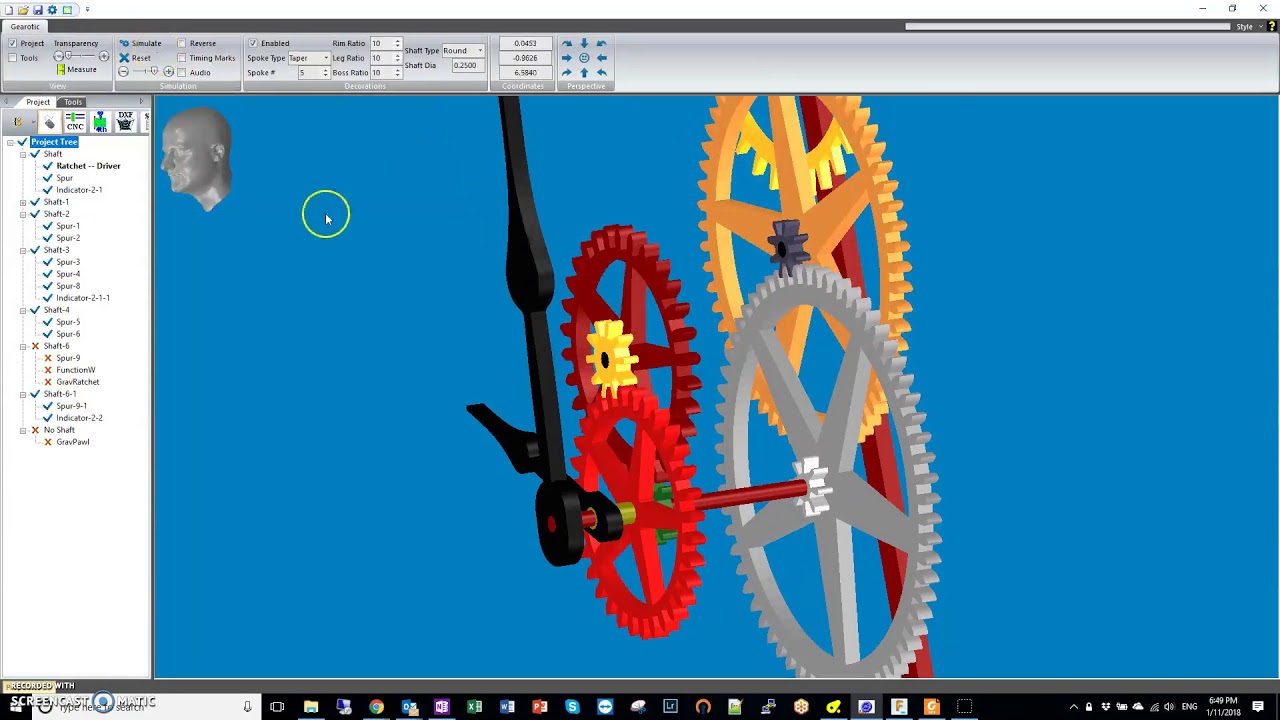Click the down arrow view in Perspective group
The image size is (1280, 720).
pos(584,43)
